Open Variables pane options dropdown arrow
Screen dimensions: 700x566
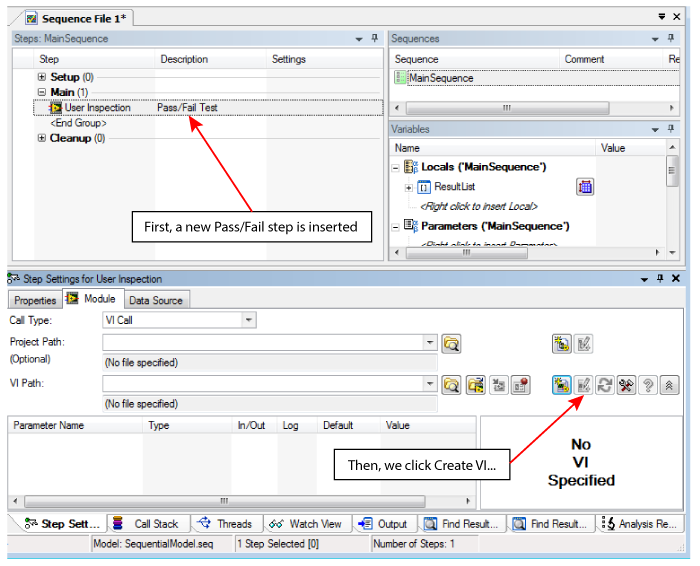click(655, 130)
